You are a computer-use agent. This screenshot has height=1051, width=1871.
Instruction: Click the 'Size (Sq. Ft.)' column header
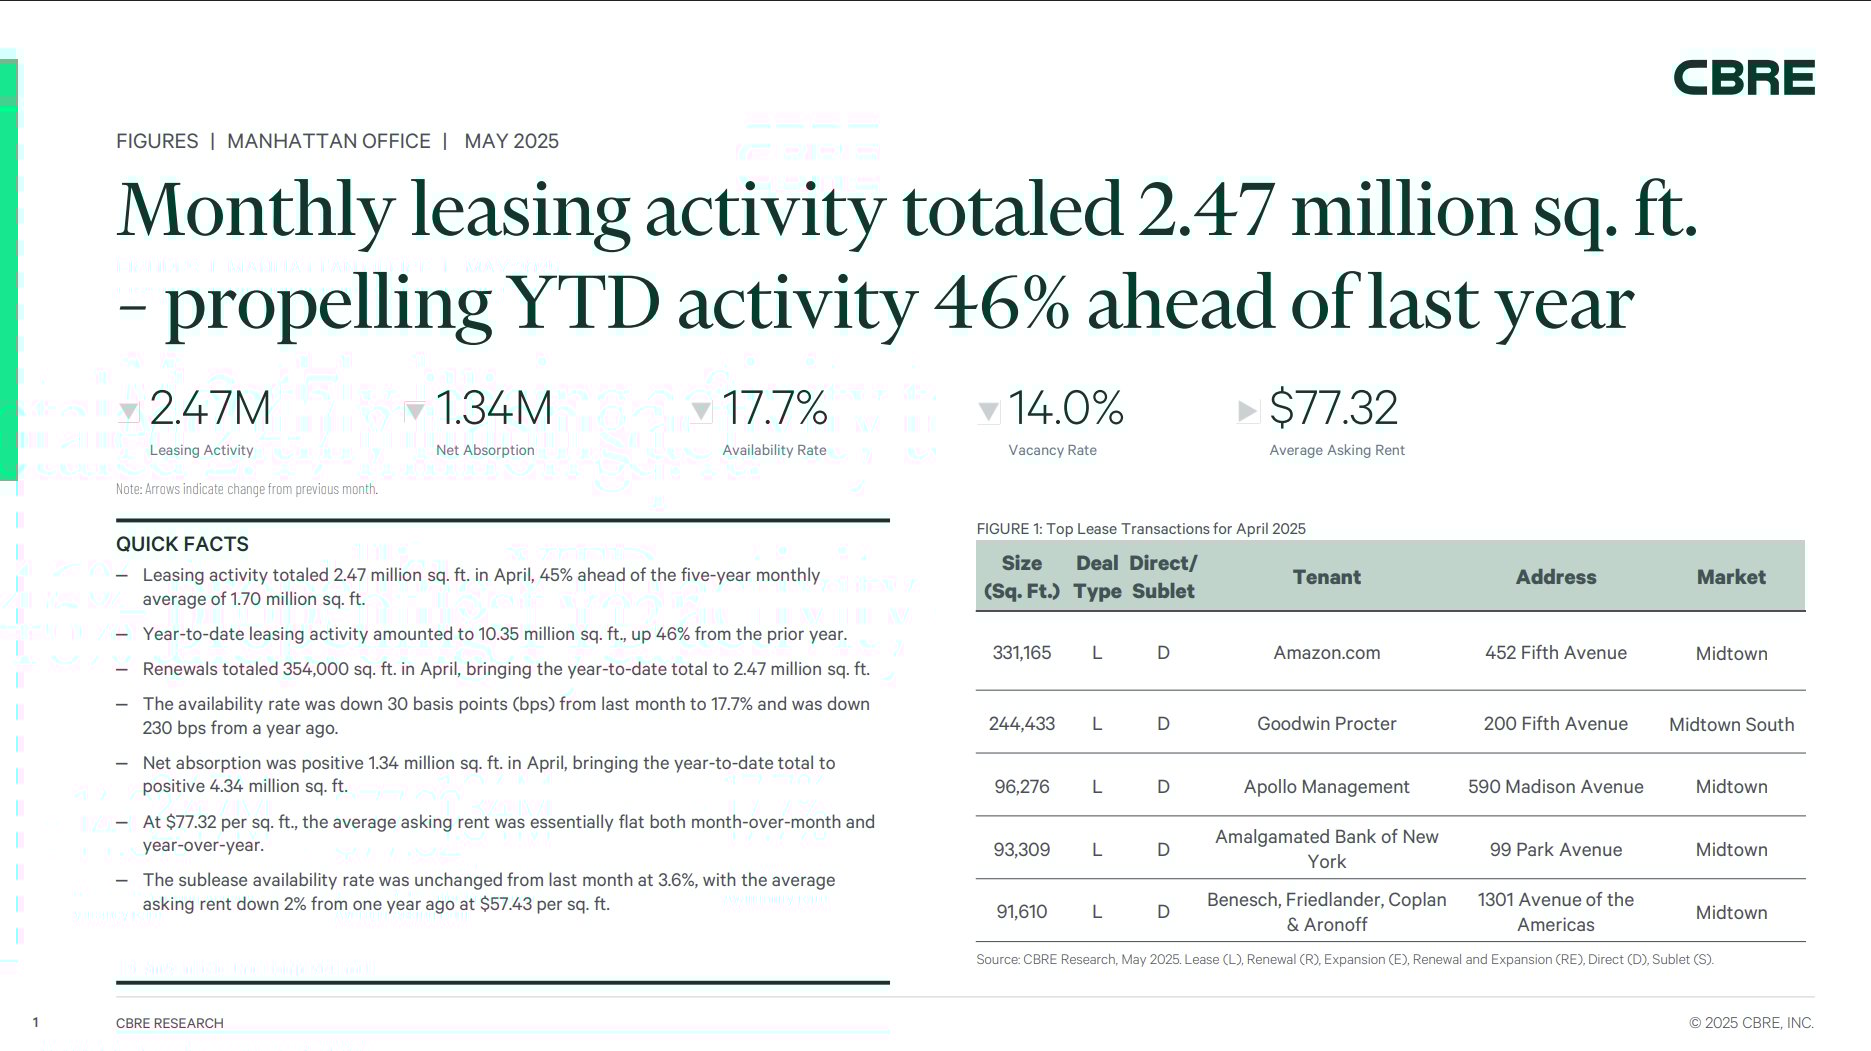[x=1022, y=577]
